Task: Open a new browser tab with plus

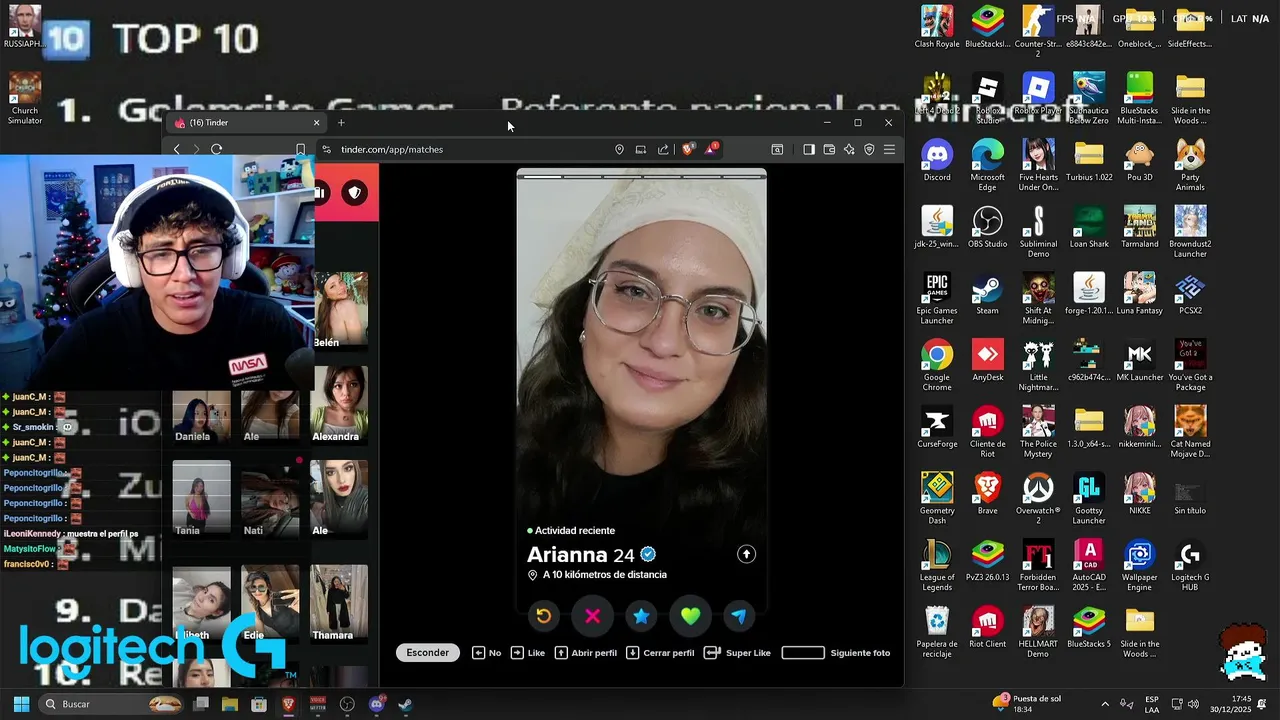Action: [341, 123]
